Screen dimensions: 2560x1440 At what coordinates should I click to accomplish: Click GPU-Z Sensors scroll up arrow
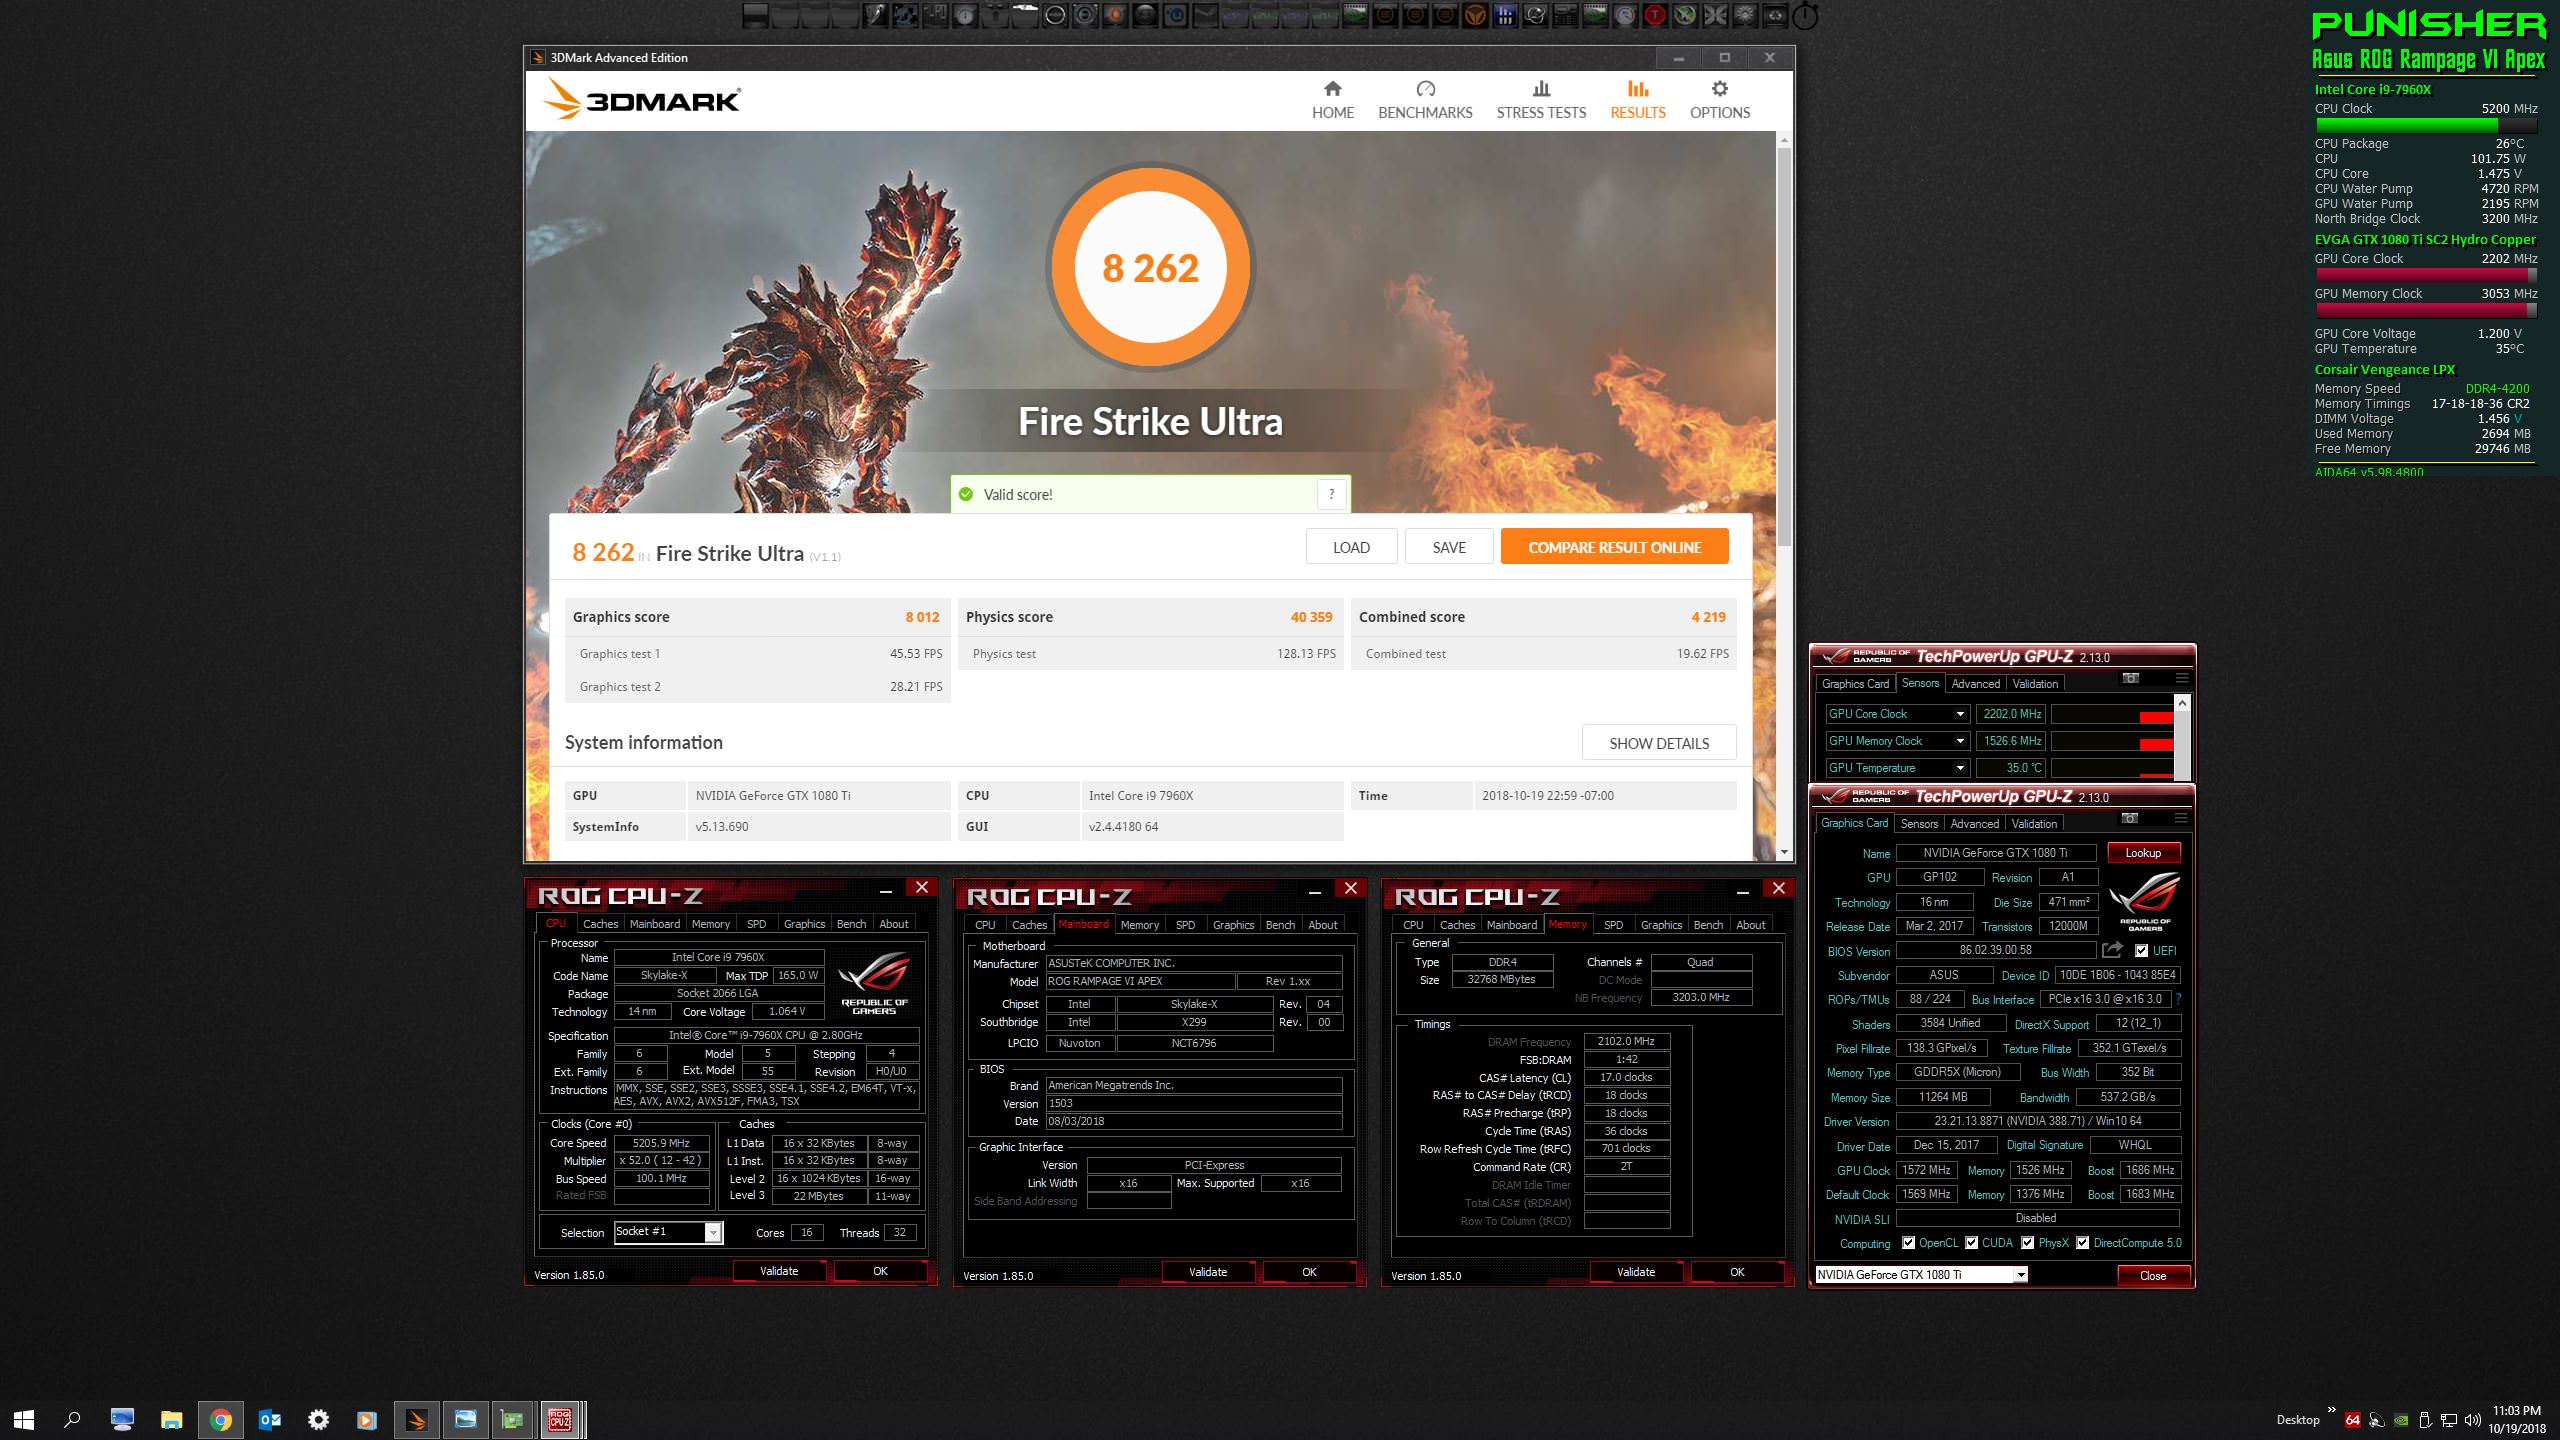[x=2182, y=704]
